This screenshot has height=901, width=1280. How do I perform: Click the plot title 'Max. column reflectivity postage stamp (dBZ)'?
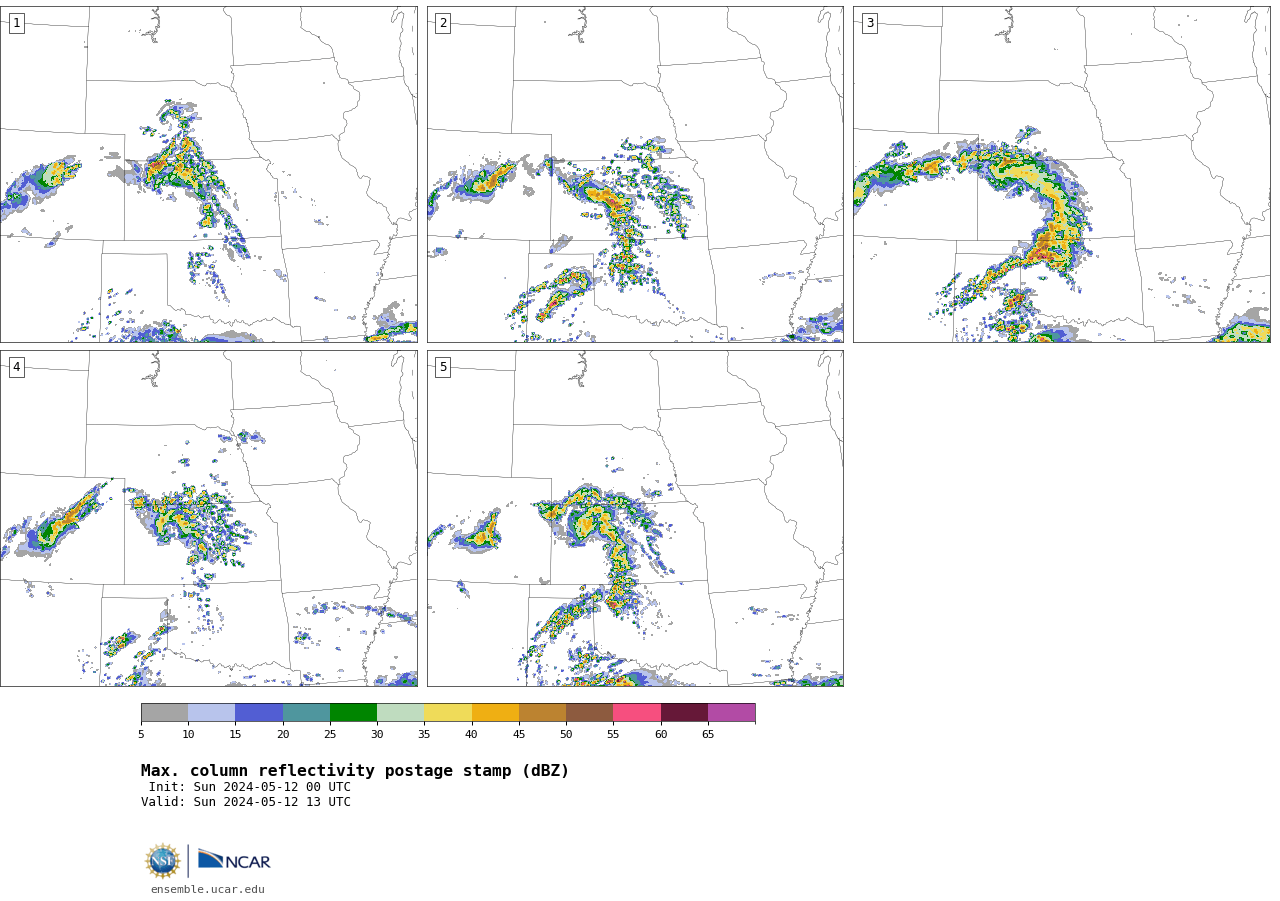pos(355,771)
